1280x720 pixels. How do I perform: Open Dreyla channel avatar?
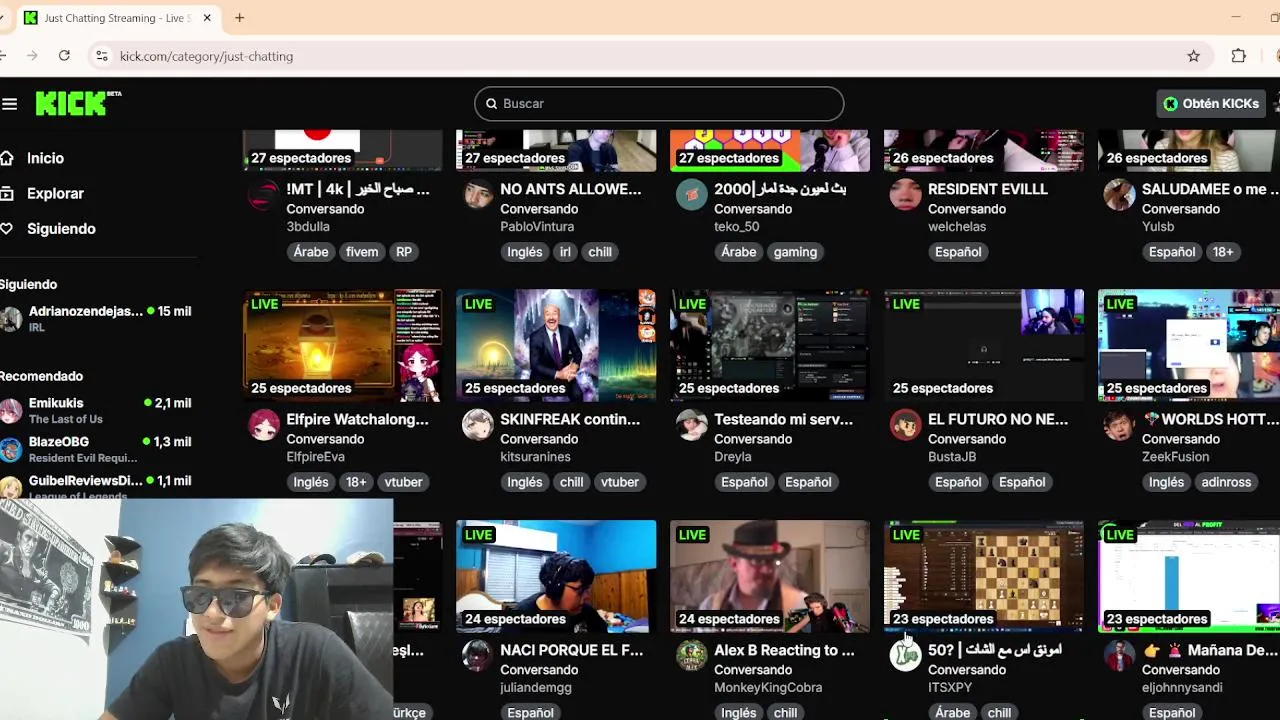(692, 425)
